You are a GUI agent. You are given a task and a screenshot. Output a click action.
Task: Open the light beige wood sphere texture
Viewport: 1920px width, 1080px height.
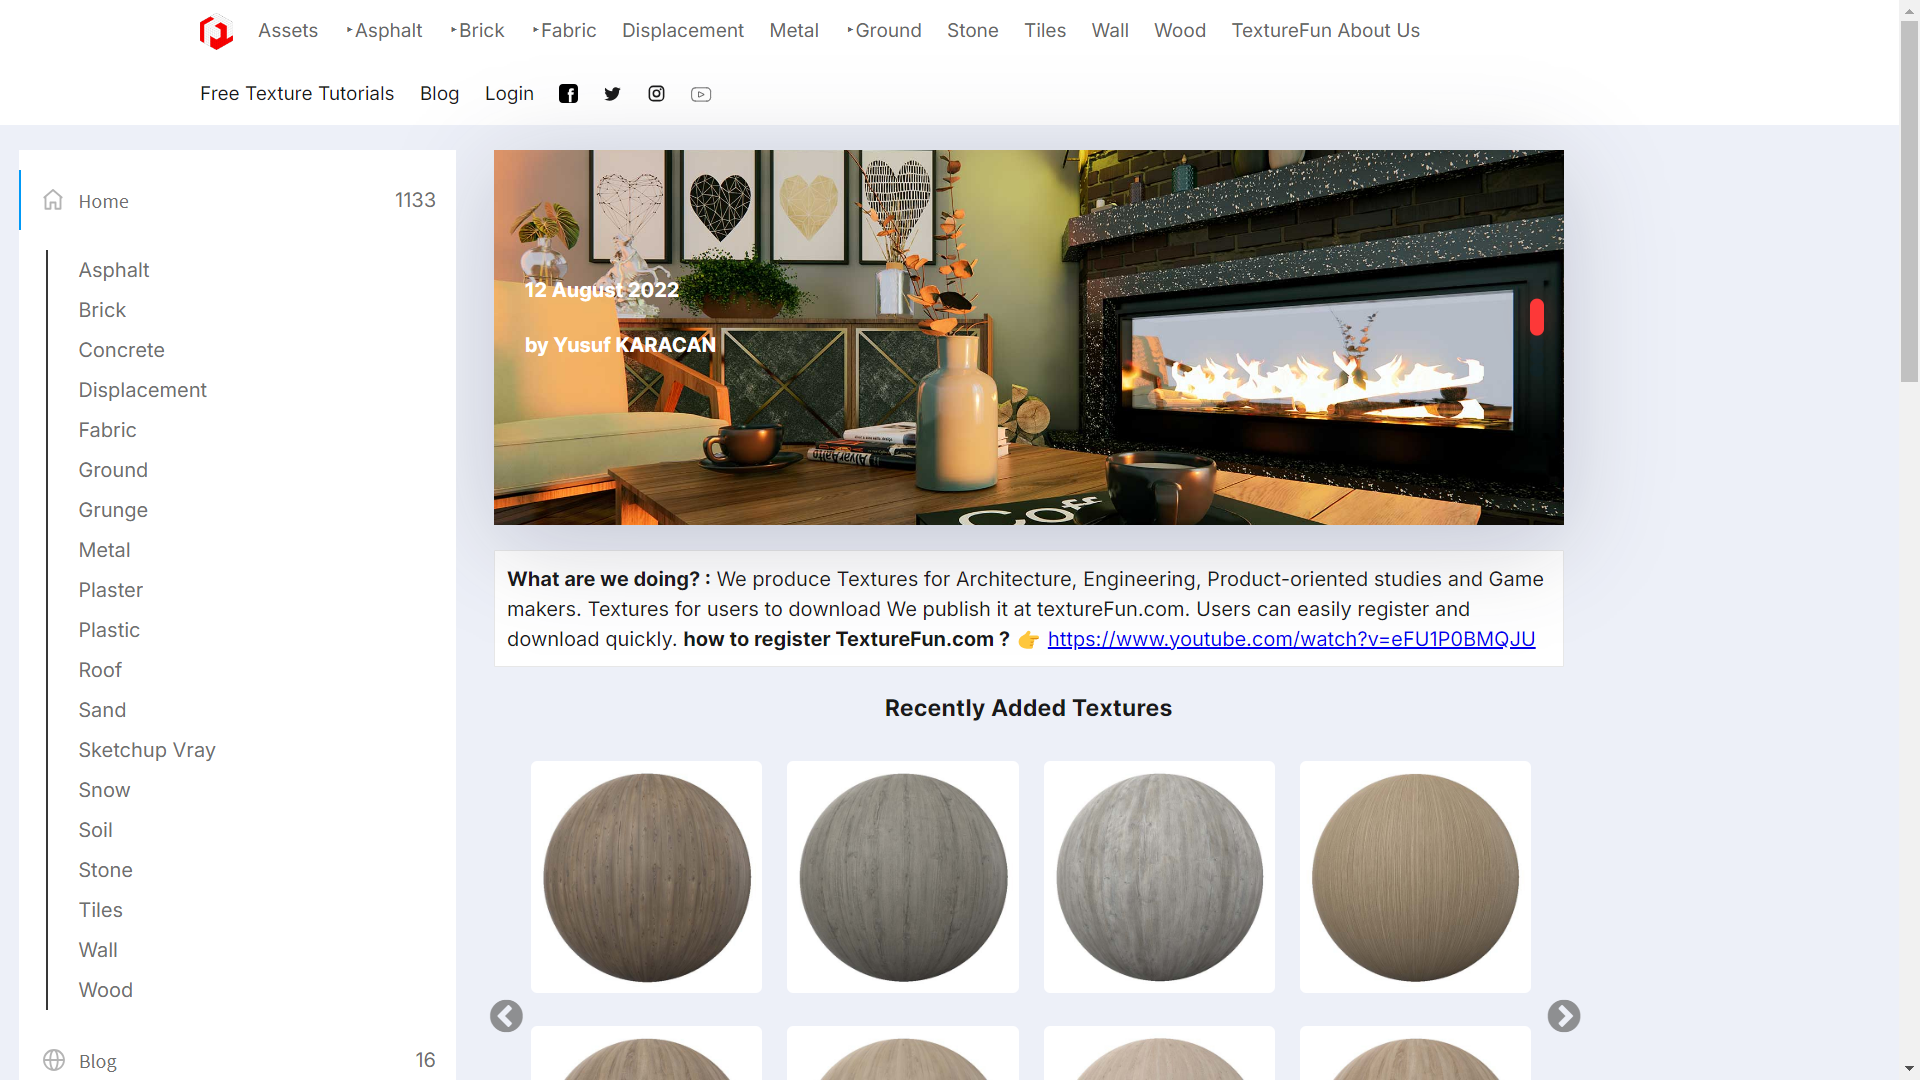1415,877
